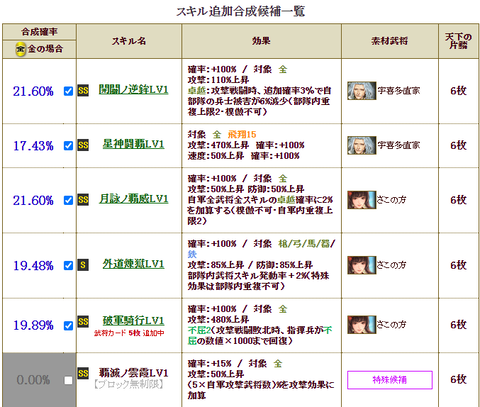Toggle the checkbox next to 19.48%
The height and width of the screenshot is (407, 480).
click(68, 266)
